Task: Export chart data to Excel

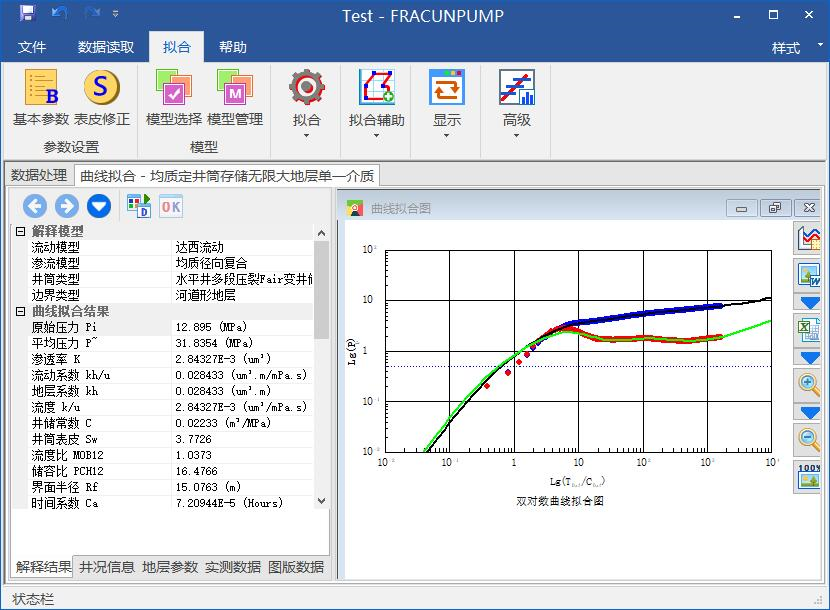Action: coord(808,328)
